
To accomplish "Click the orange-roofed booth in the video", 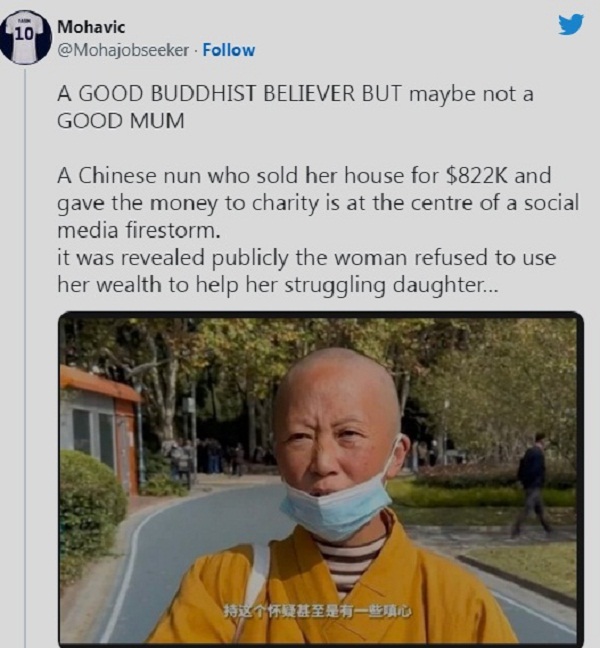I will 98,428.
